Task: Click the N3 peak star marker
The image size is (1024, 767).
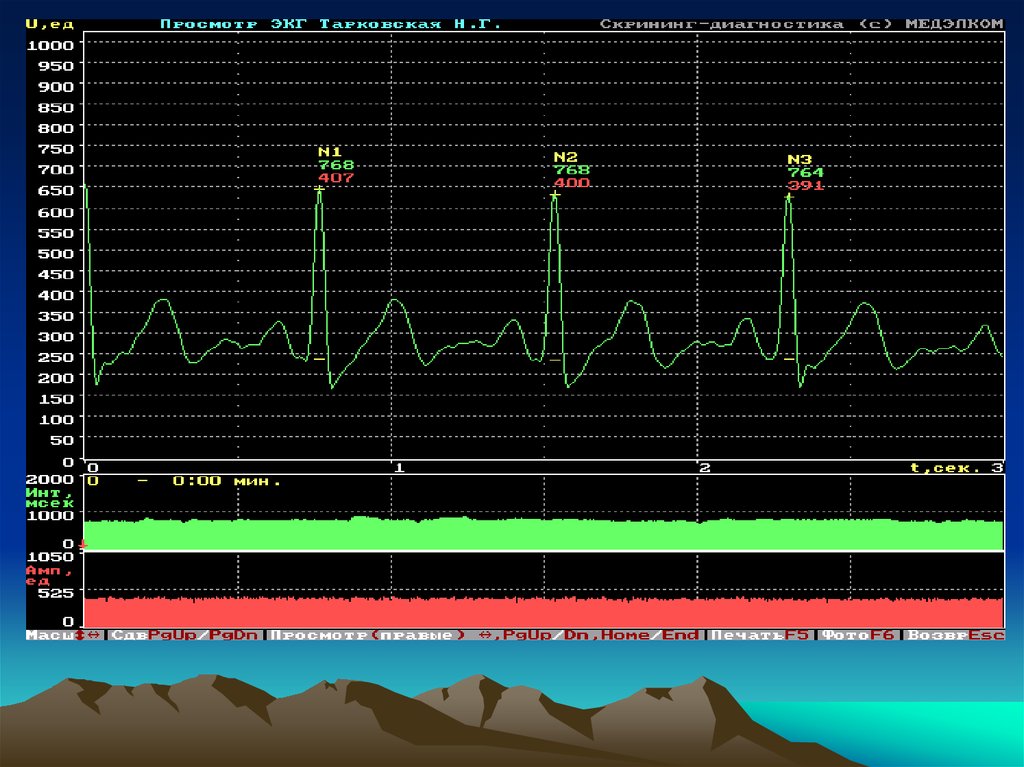Action: [x=789, y=196]
